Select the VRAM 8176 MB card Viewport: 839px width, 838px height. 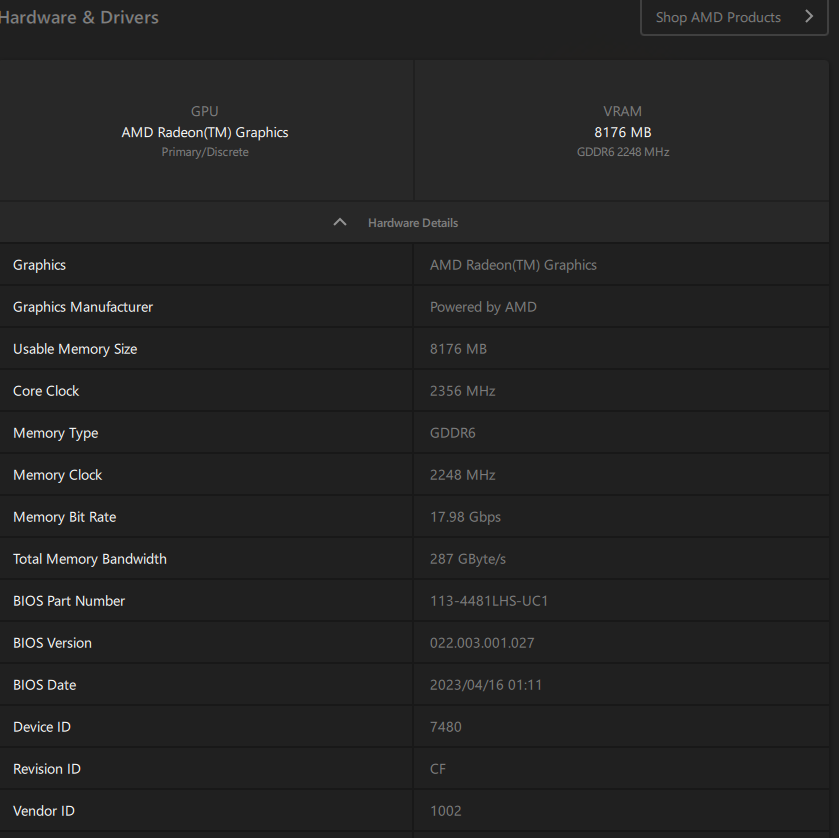(x=622, y=131)
